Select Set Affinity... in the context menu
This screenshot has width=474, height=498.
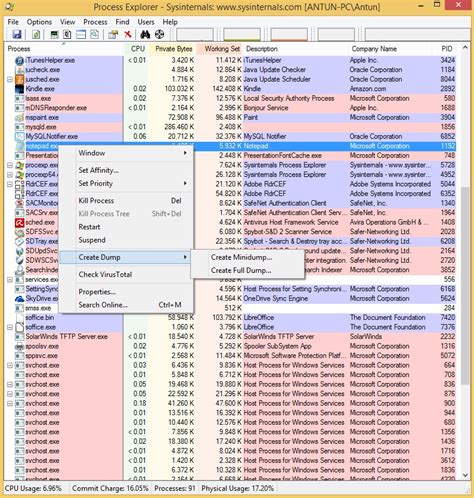pyautogui.click(x=126, y=170)
